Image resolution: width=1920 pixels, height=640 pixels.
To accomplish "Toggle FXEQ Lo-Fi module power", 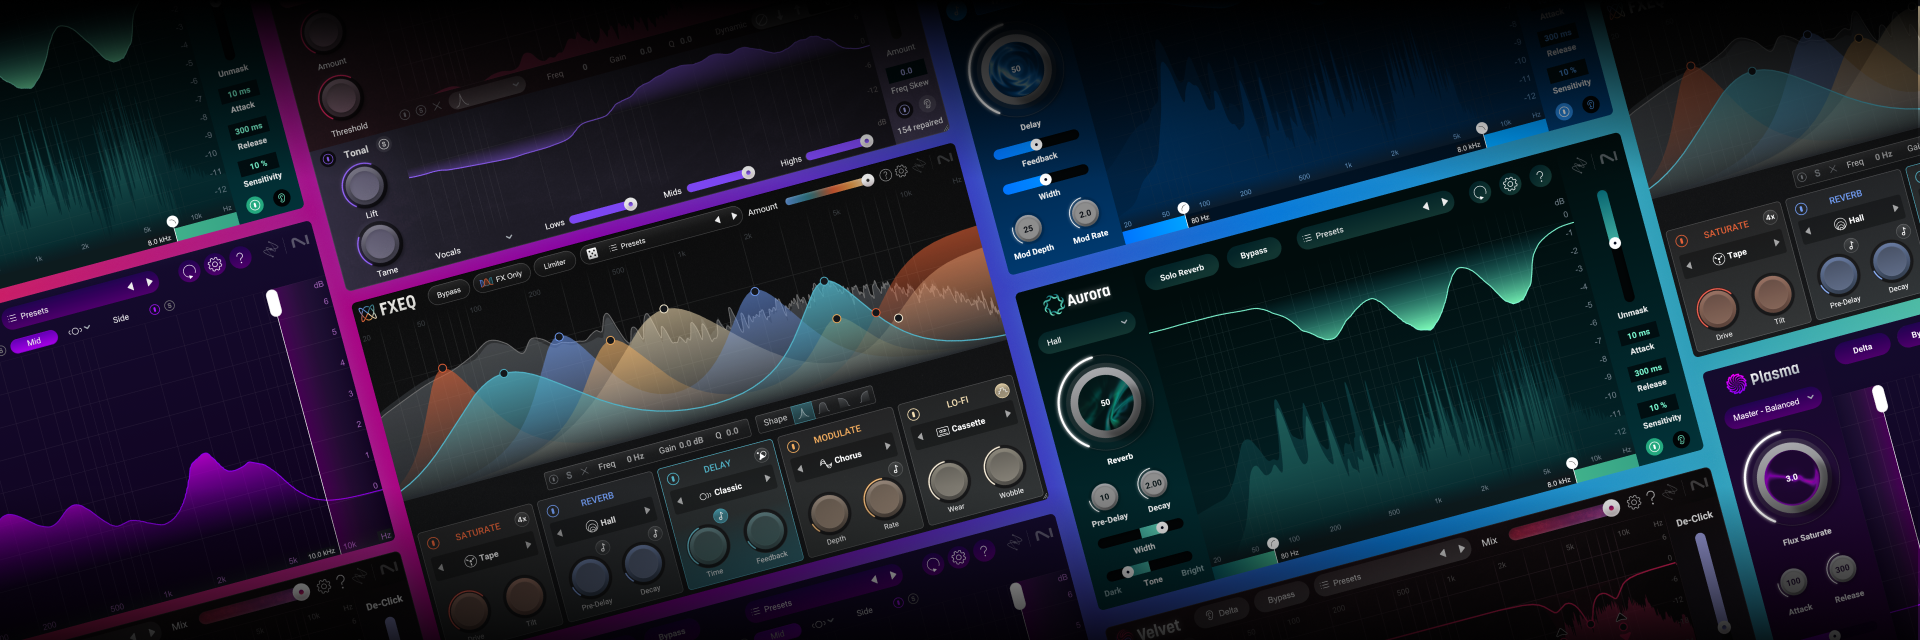I will [913, 414].
